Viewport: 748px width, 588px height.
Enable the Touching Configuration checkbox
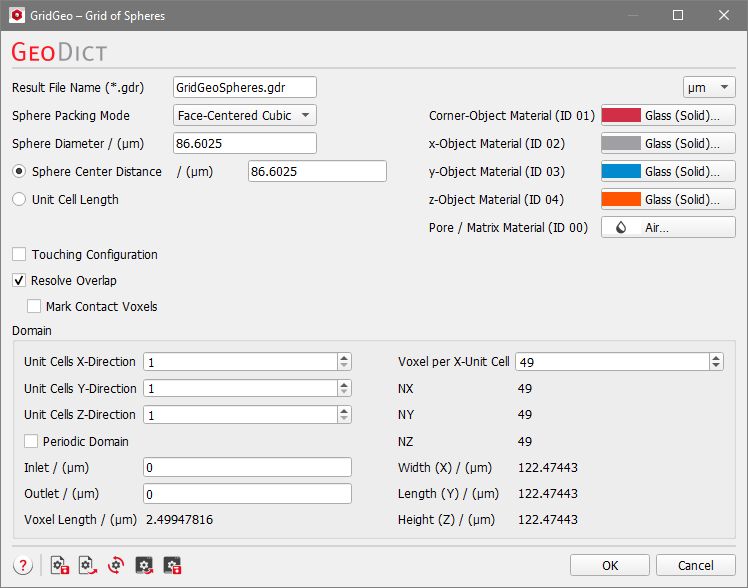click(19, 255)
